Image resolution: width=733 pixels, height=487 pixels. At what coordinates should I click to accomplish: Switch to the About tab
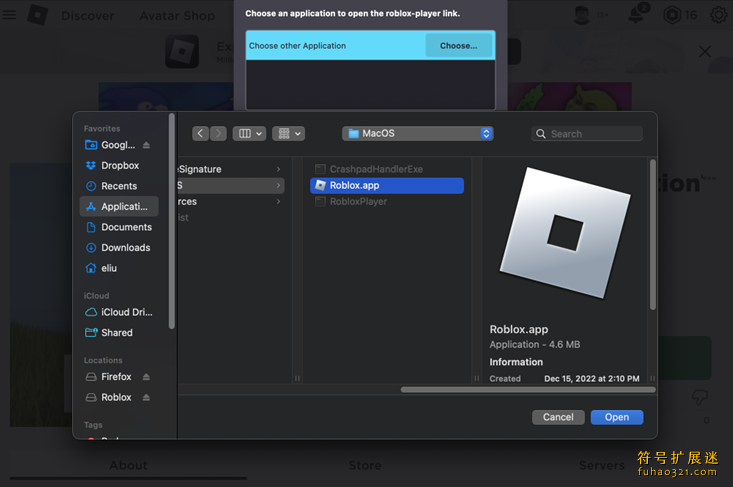pyautogui.click(x=128, y=466)
